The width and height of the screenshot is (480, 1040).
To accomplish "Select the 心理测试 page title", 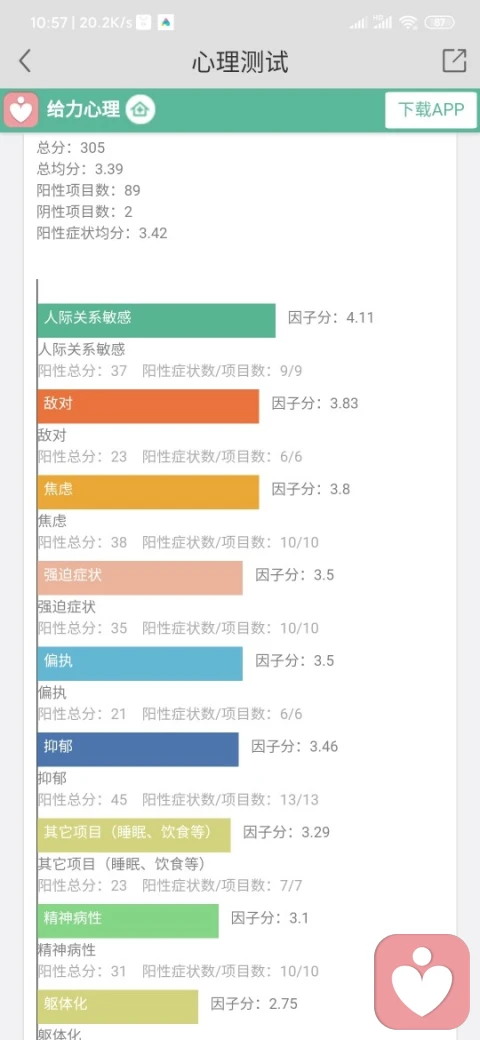I will coord(240,62).
